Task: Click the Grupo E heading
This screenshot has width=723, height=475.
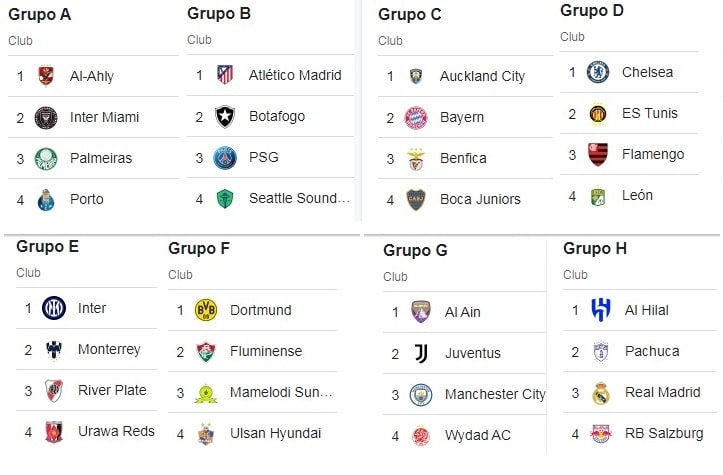Action: [47, 247]
